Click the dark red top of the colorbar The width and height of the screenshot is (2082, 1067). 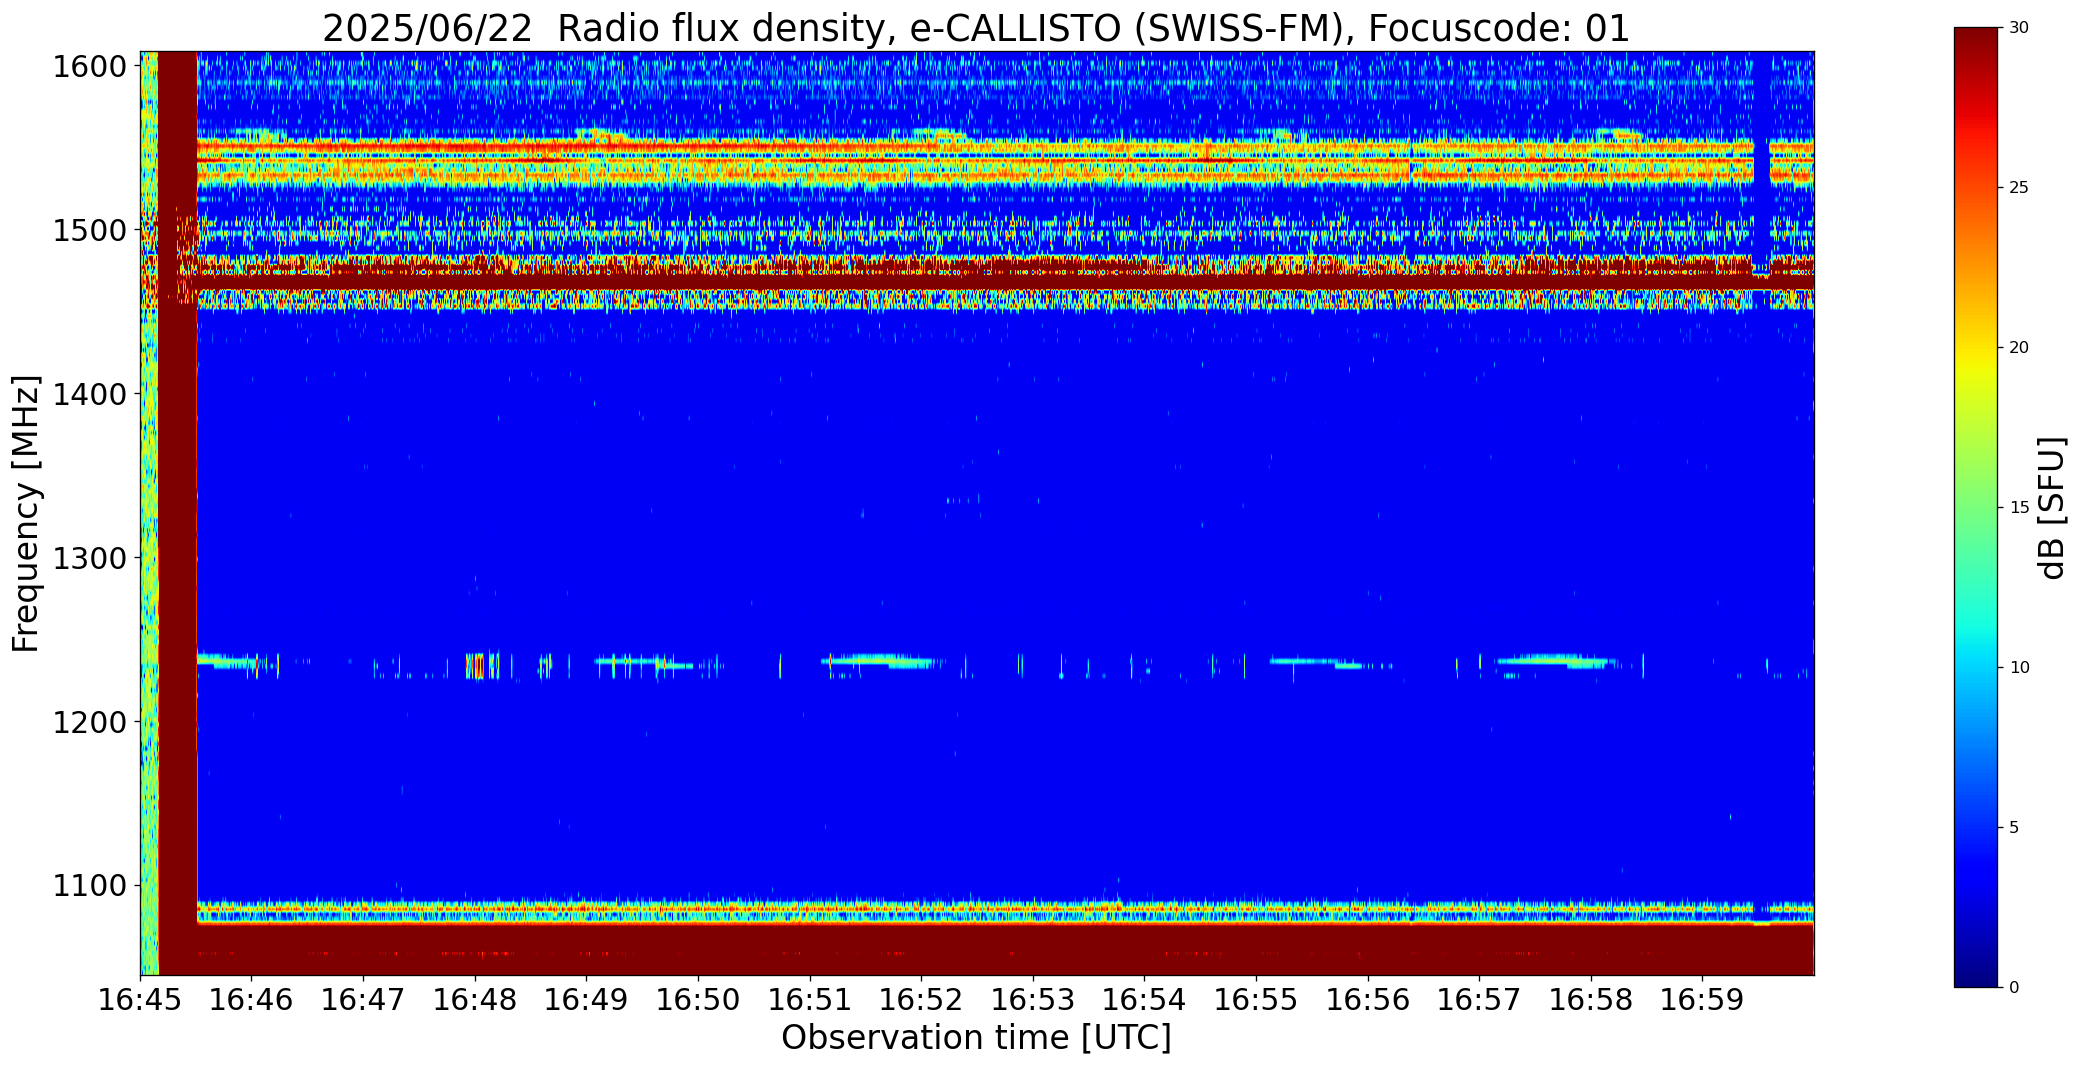pos(1978,45)
